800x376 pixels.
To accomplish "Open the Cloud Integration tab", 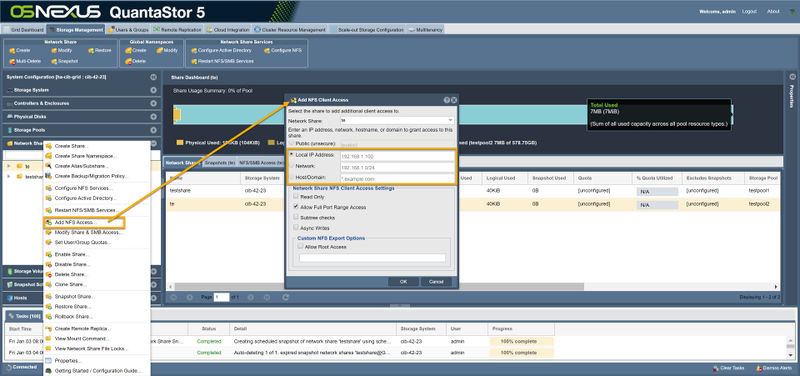I will [228, 30].
